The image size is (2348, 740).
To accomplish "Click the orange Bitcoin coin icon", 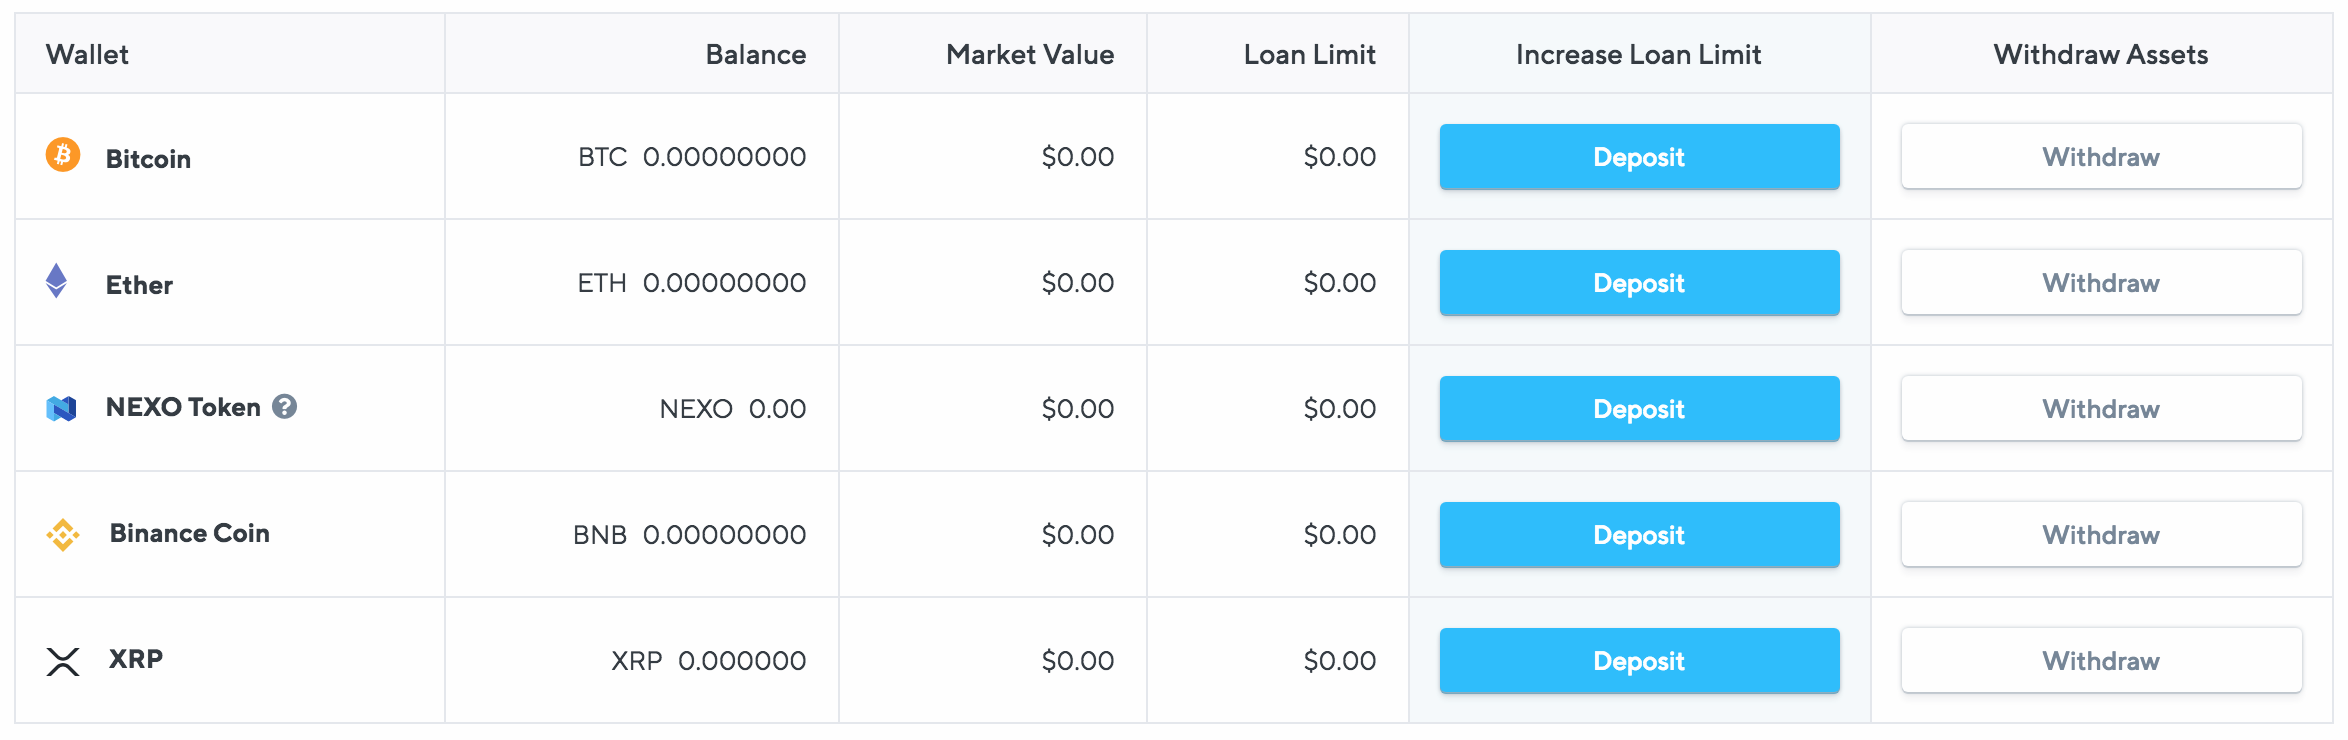I will (63, 155).
